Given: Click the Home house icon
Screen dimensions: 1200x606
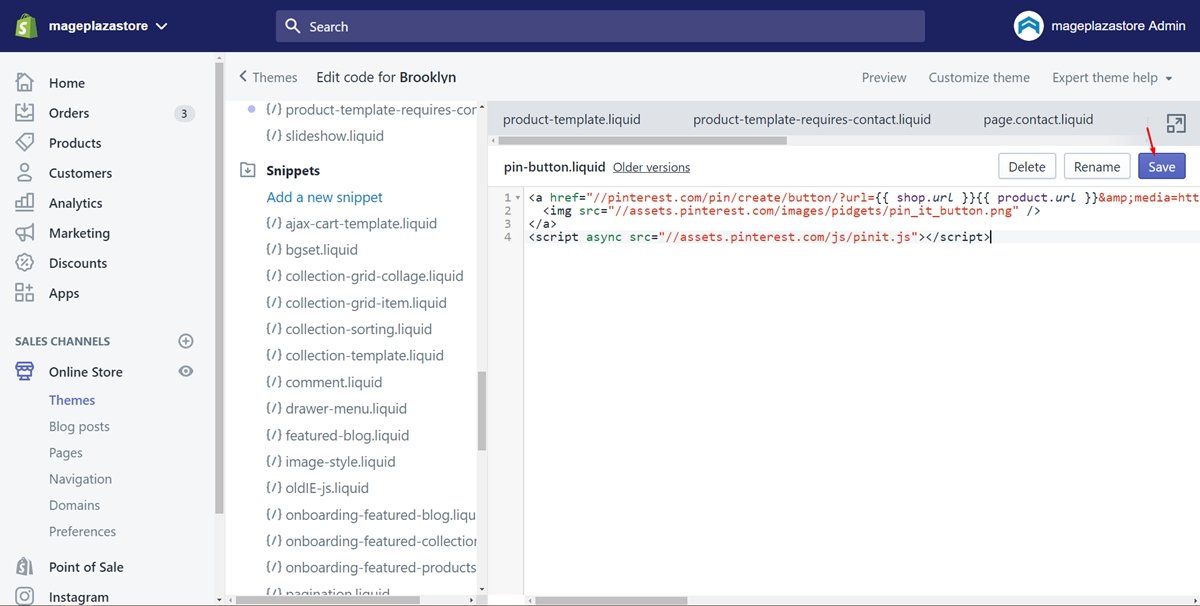Looking at the screenshot, I should point(25,83).
